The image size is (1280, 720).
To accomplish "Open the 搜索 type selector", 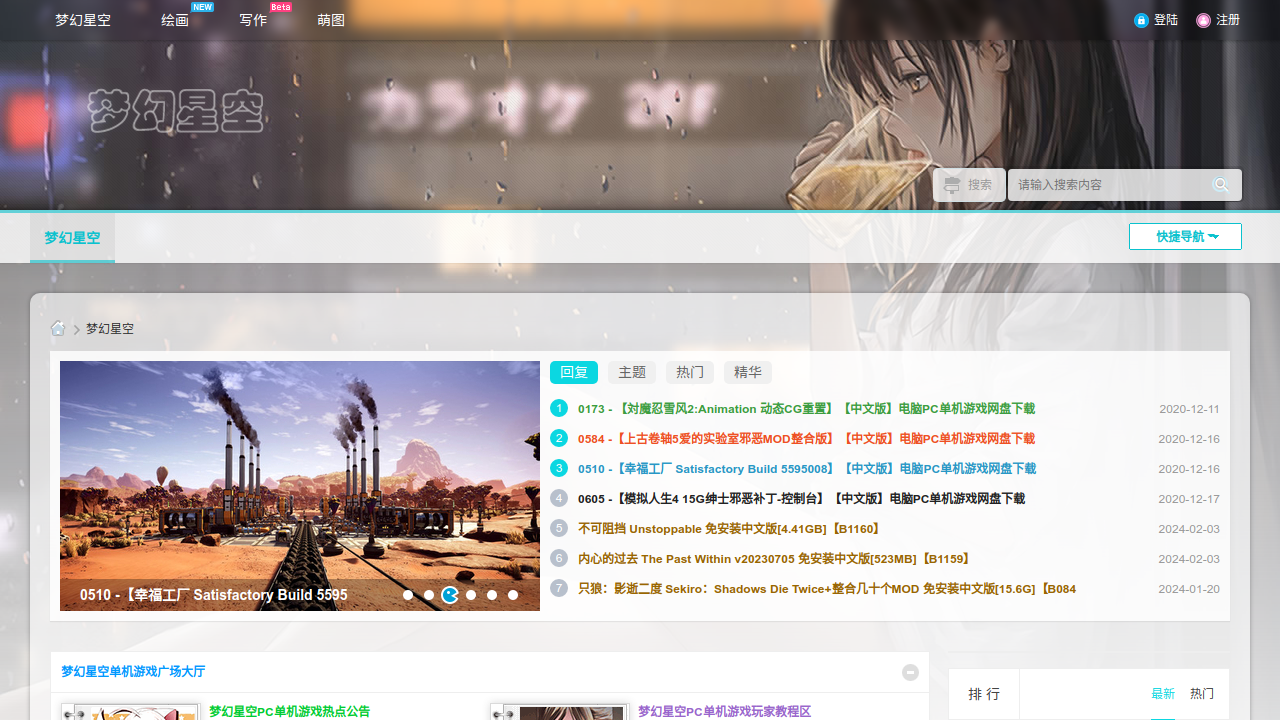I will click(969, 185).
